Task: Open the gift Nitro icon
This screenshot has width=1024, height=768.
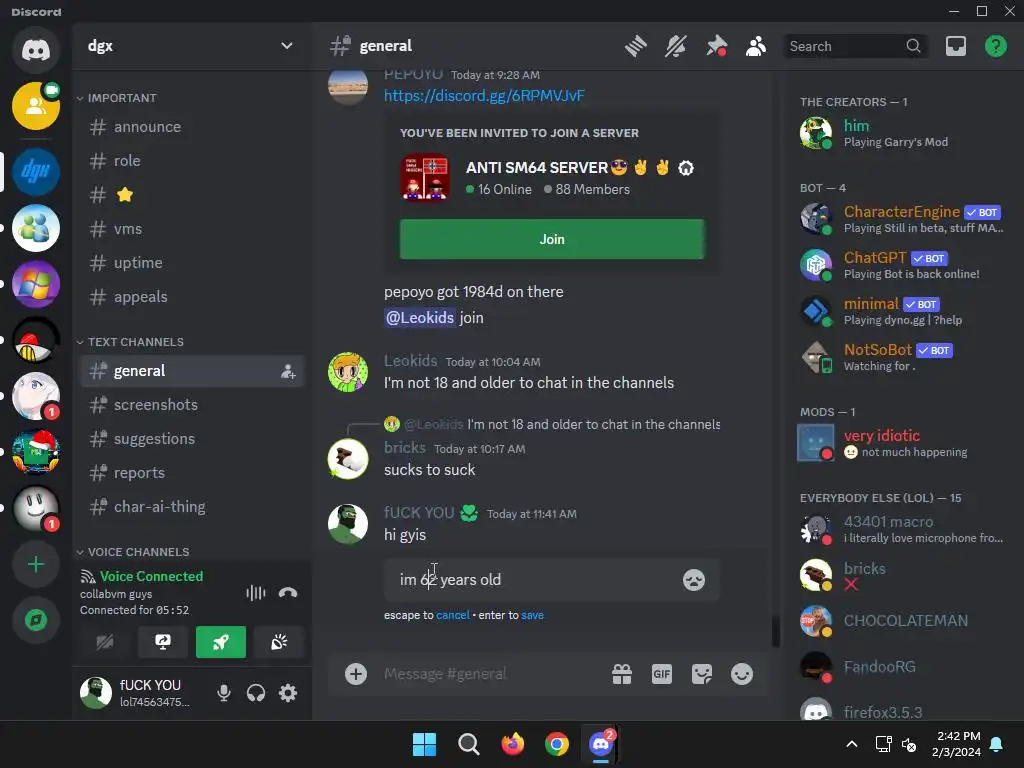Action: [x=622, y=674]
